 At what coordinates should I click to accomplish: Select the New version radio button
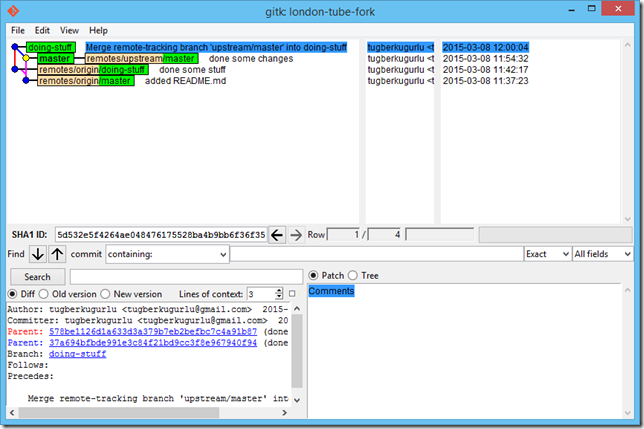coord(105,294)
